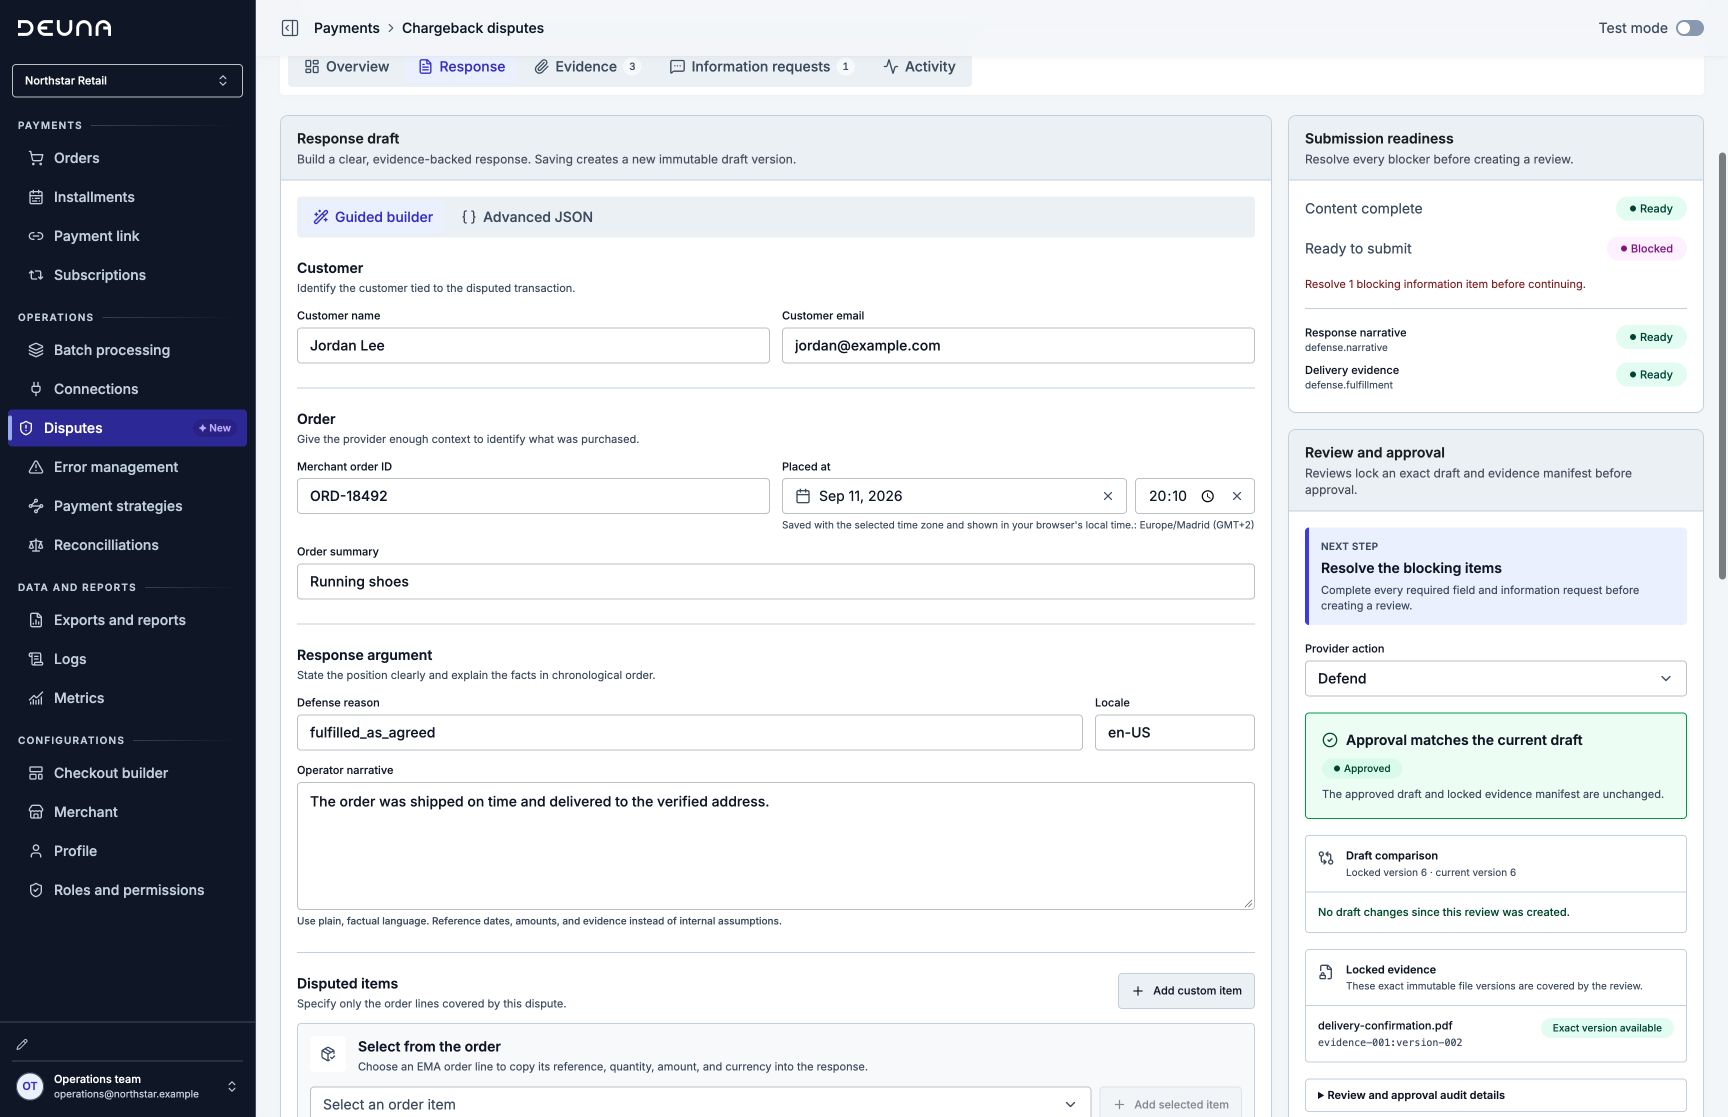Open Provider action Defend dropdown
The image size is (1728, 1117).
(1495, 679)
